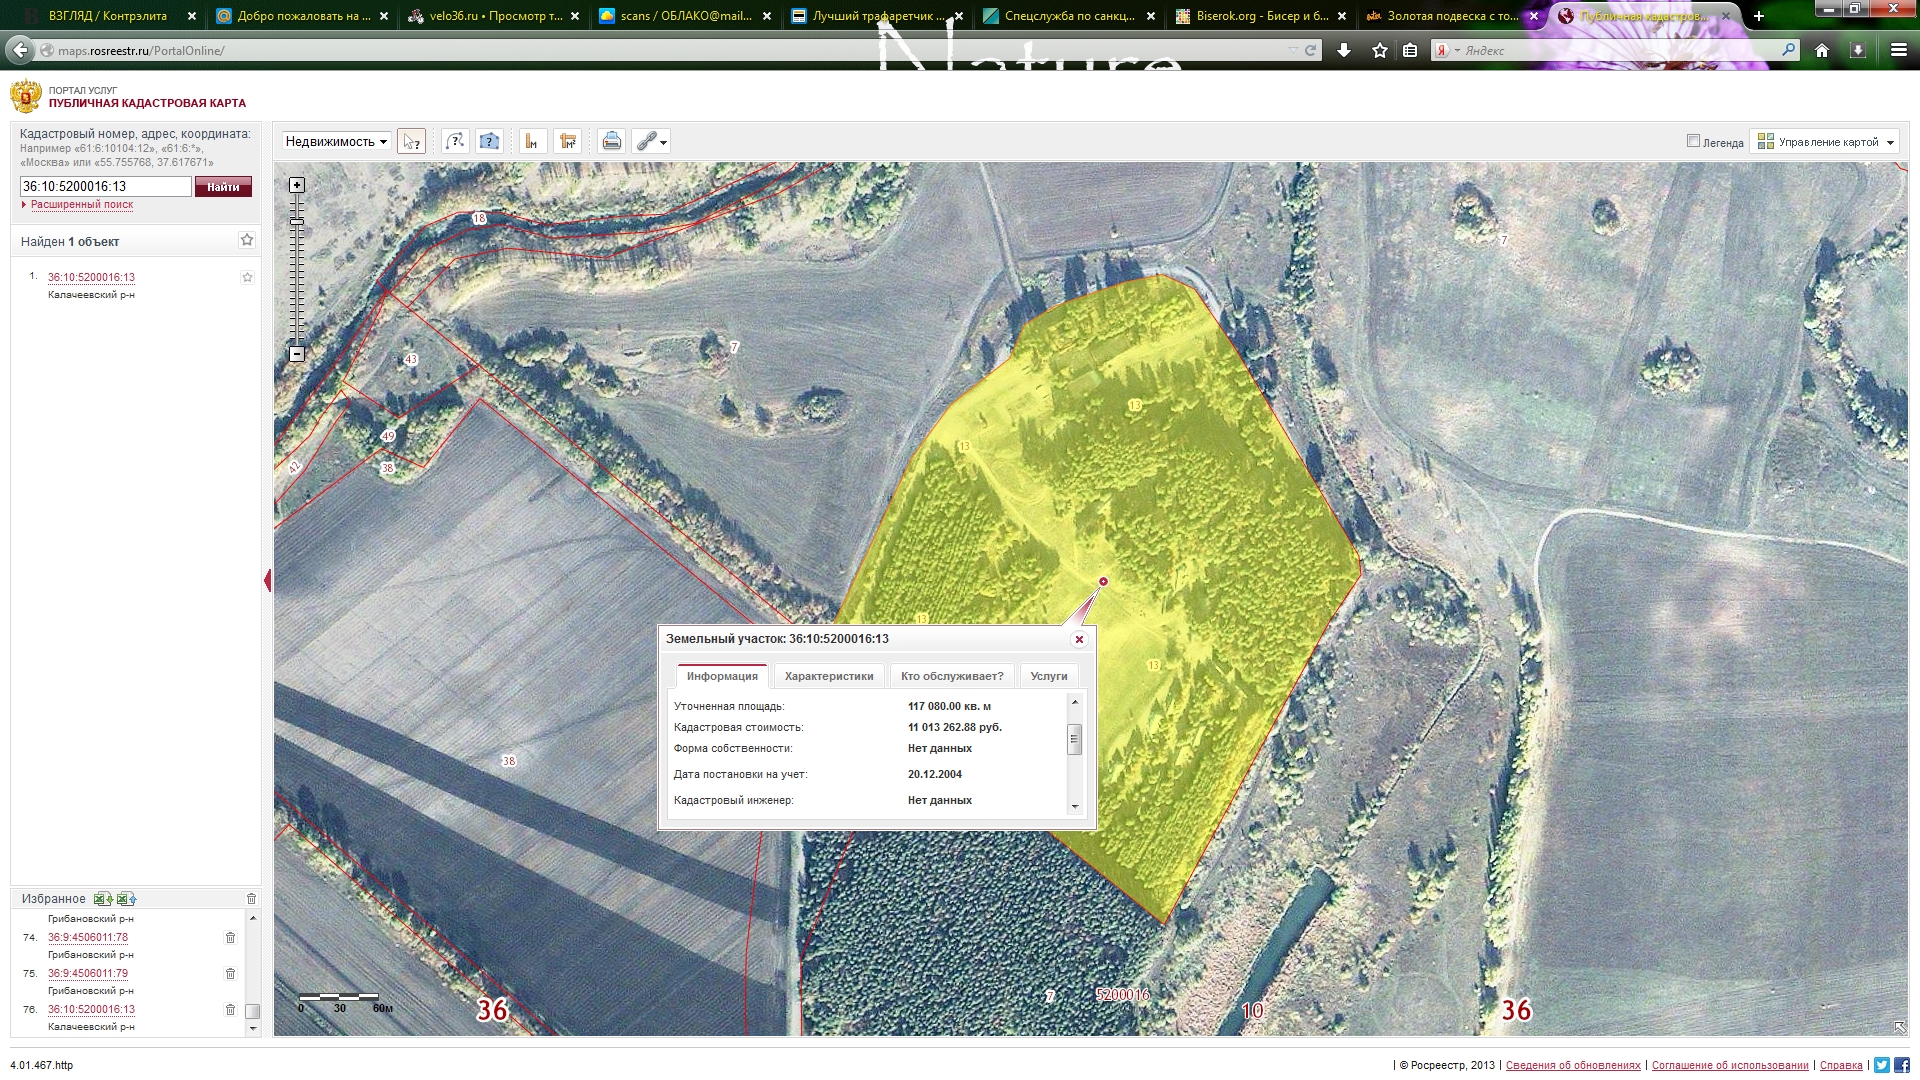Select the identify-by-pointer tool

[x=411, y=141]
